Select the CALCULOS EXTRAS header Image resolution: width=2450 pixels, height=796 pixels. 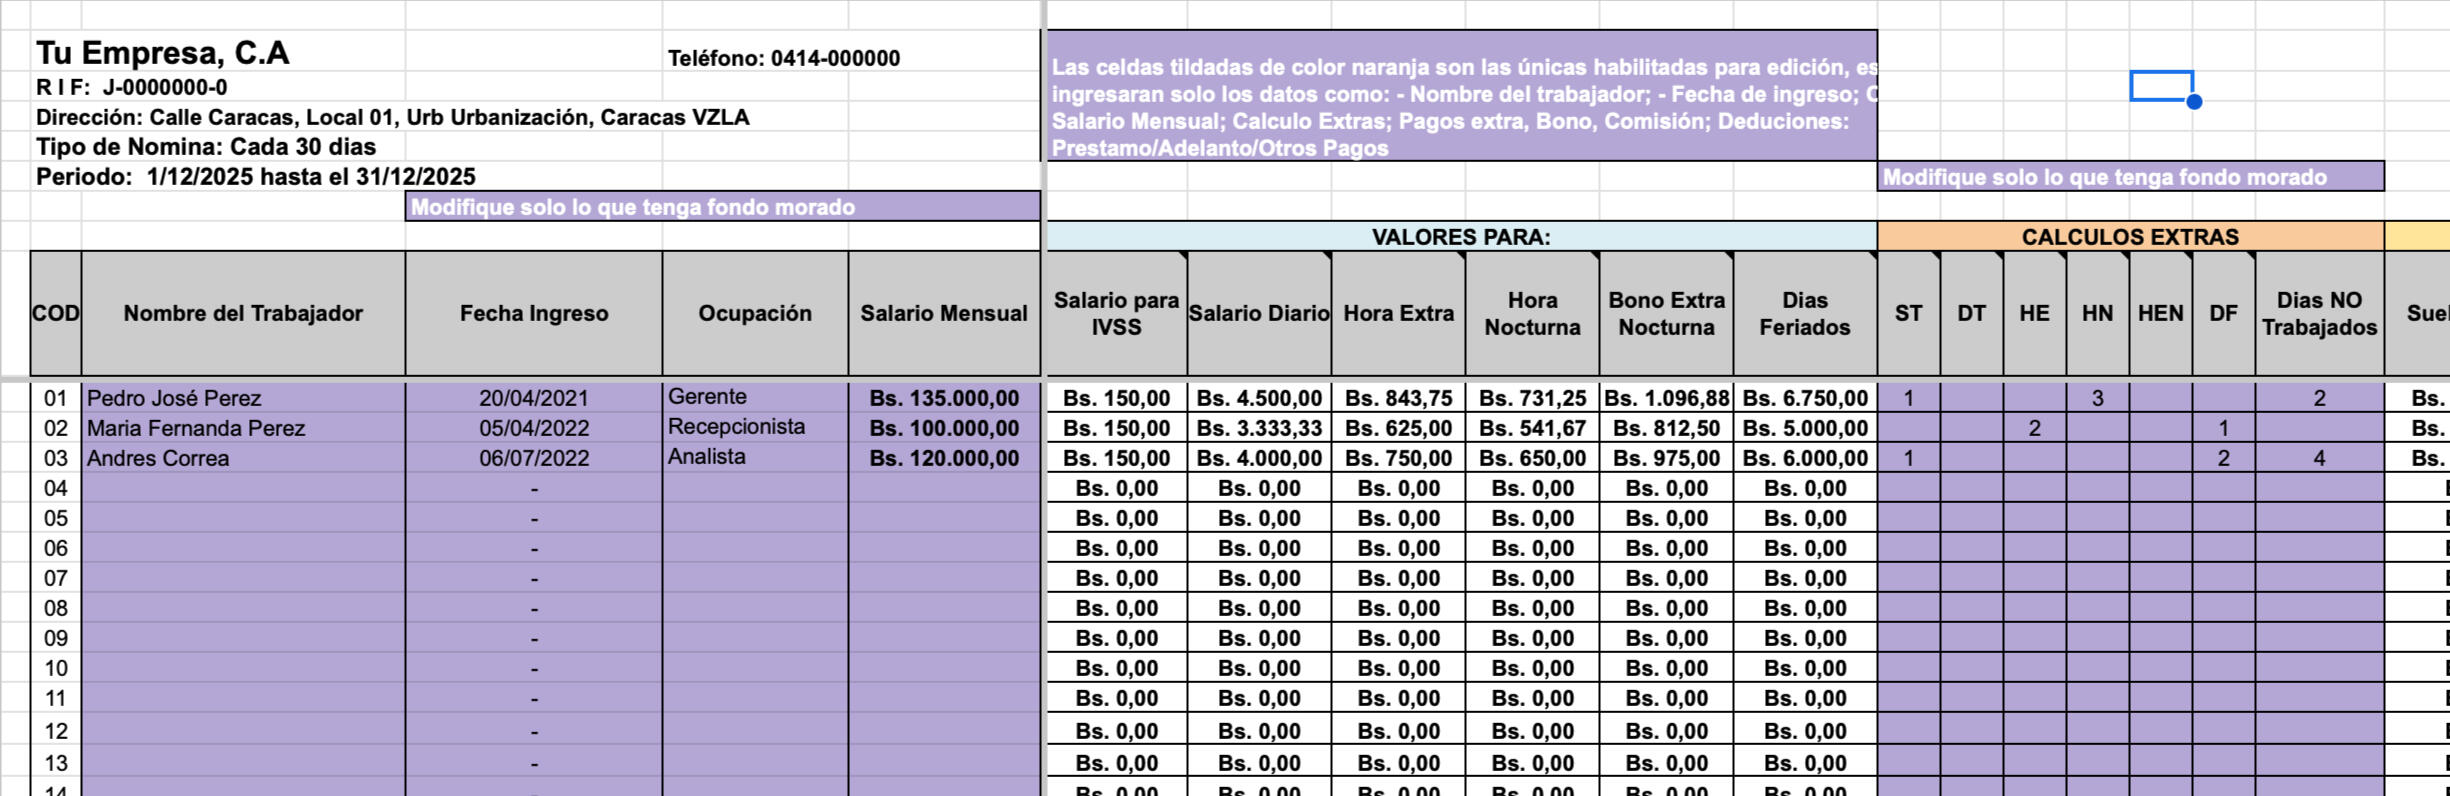click(2130, 237)
